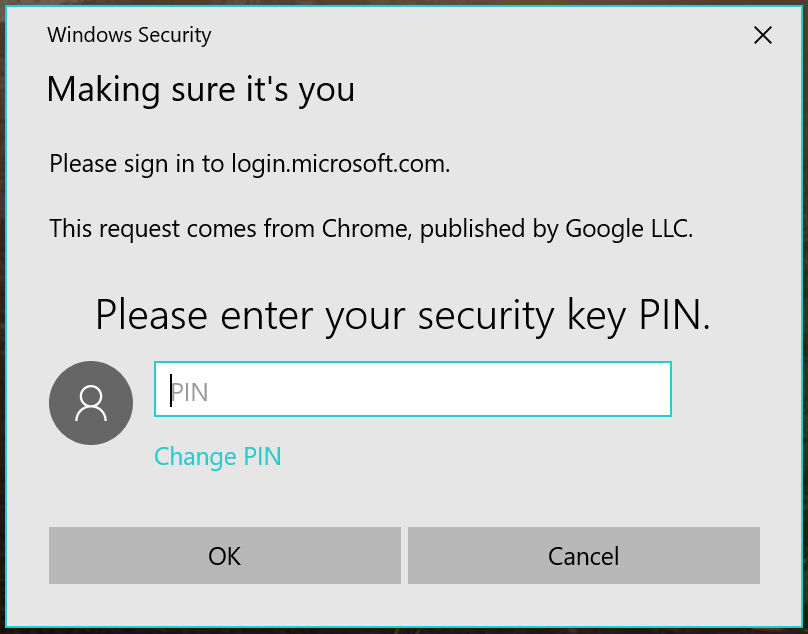Click the user avatar icon
808x634 pixels.
91,403
